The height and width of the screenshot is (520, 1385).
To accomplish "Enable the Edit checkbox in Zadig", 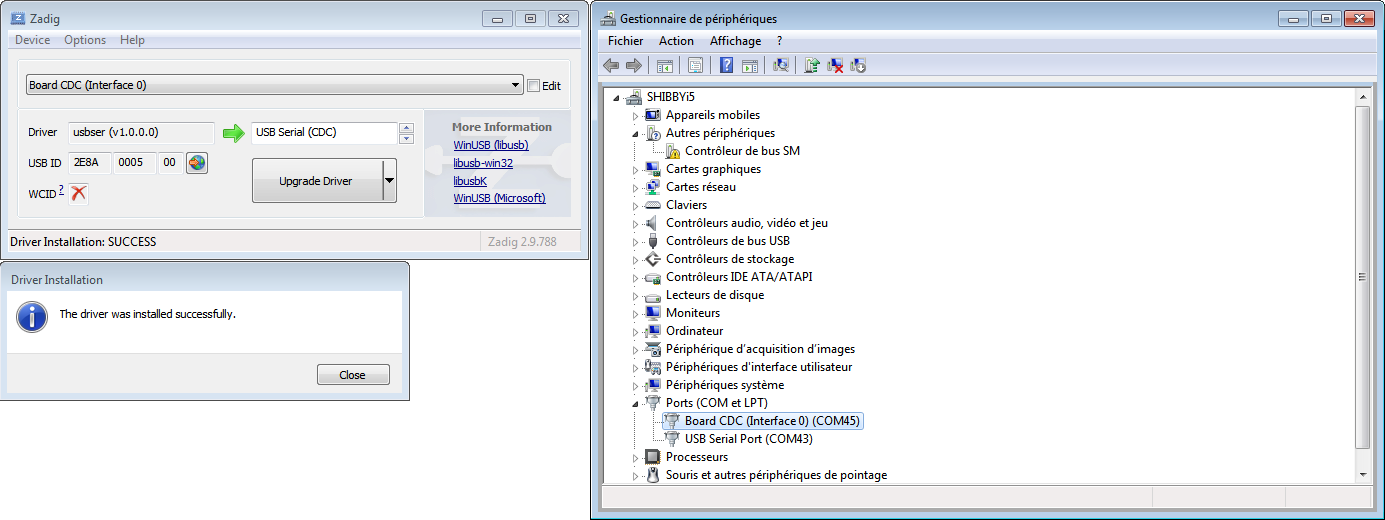I will (x=533, y=86).
